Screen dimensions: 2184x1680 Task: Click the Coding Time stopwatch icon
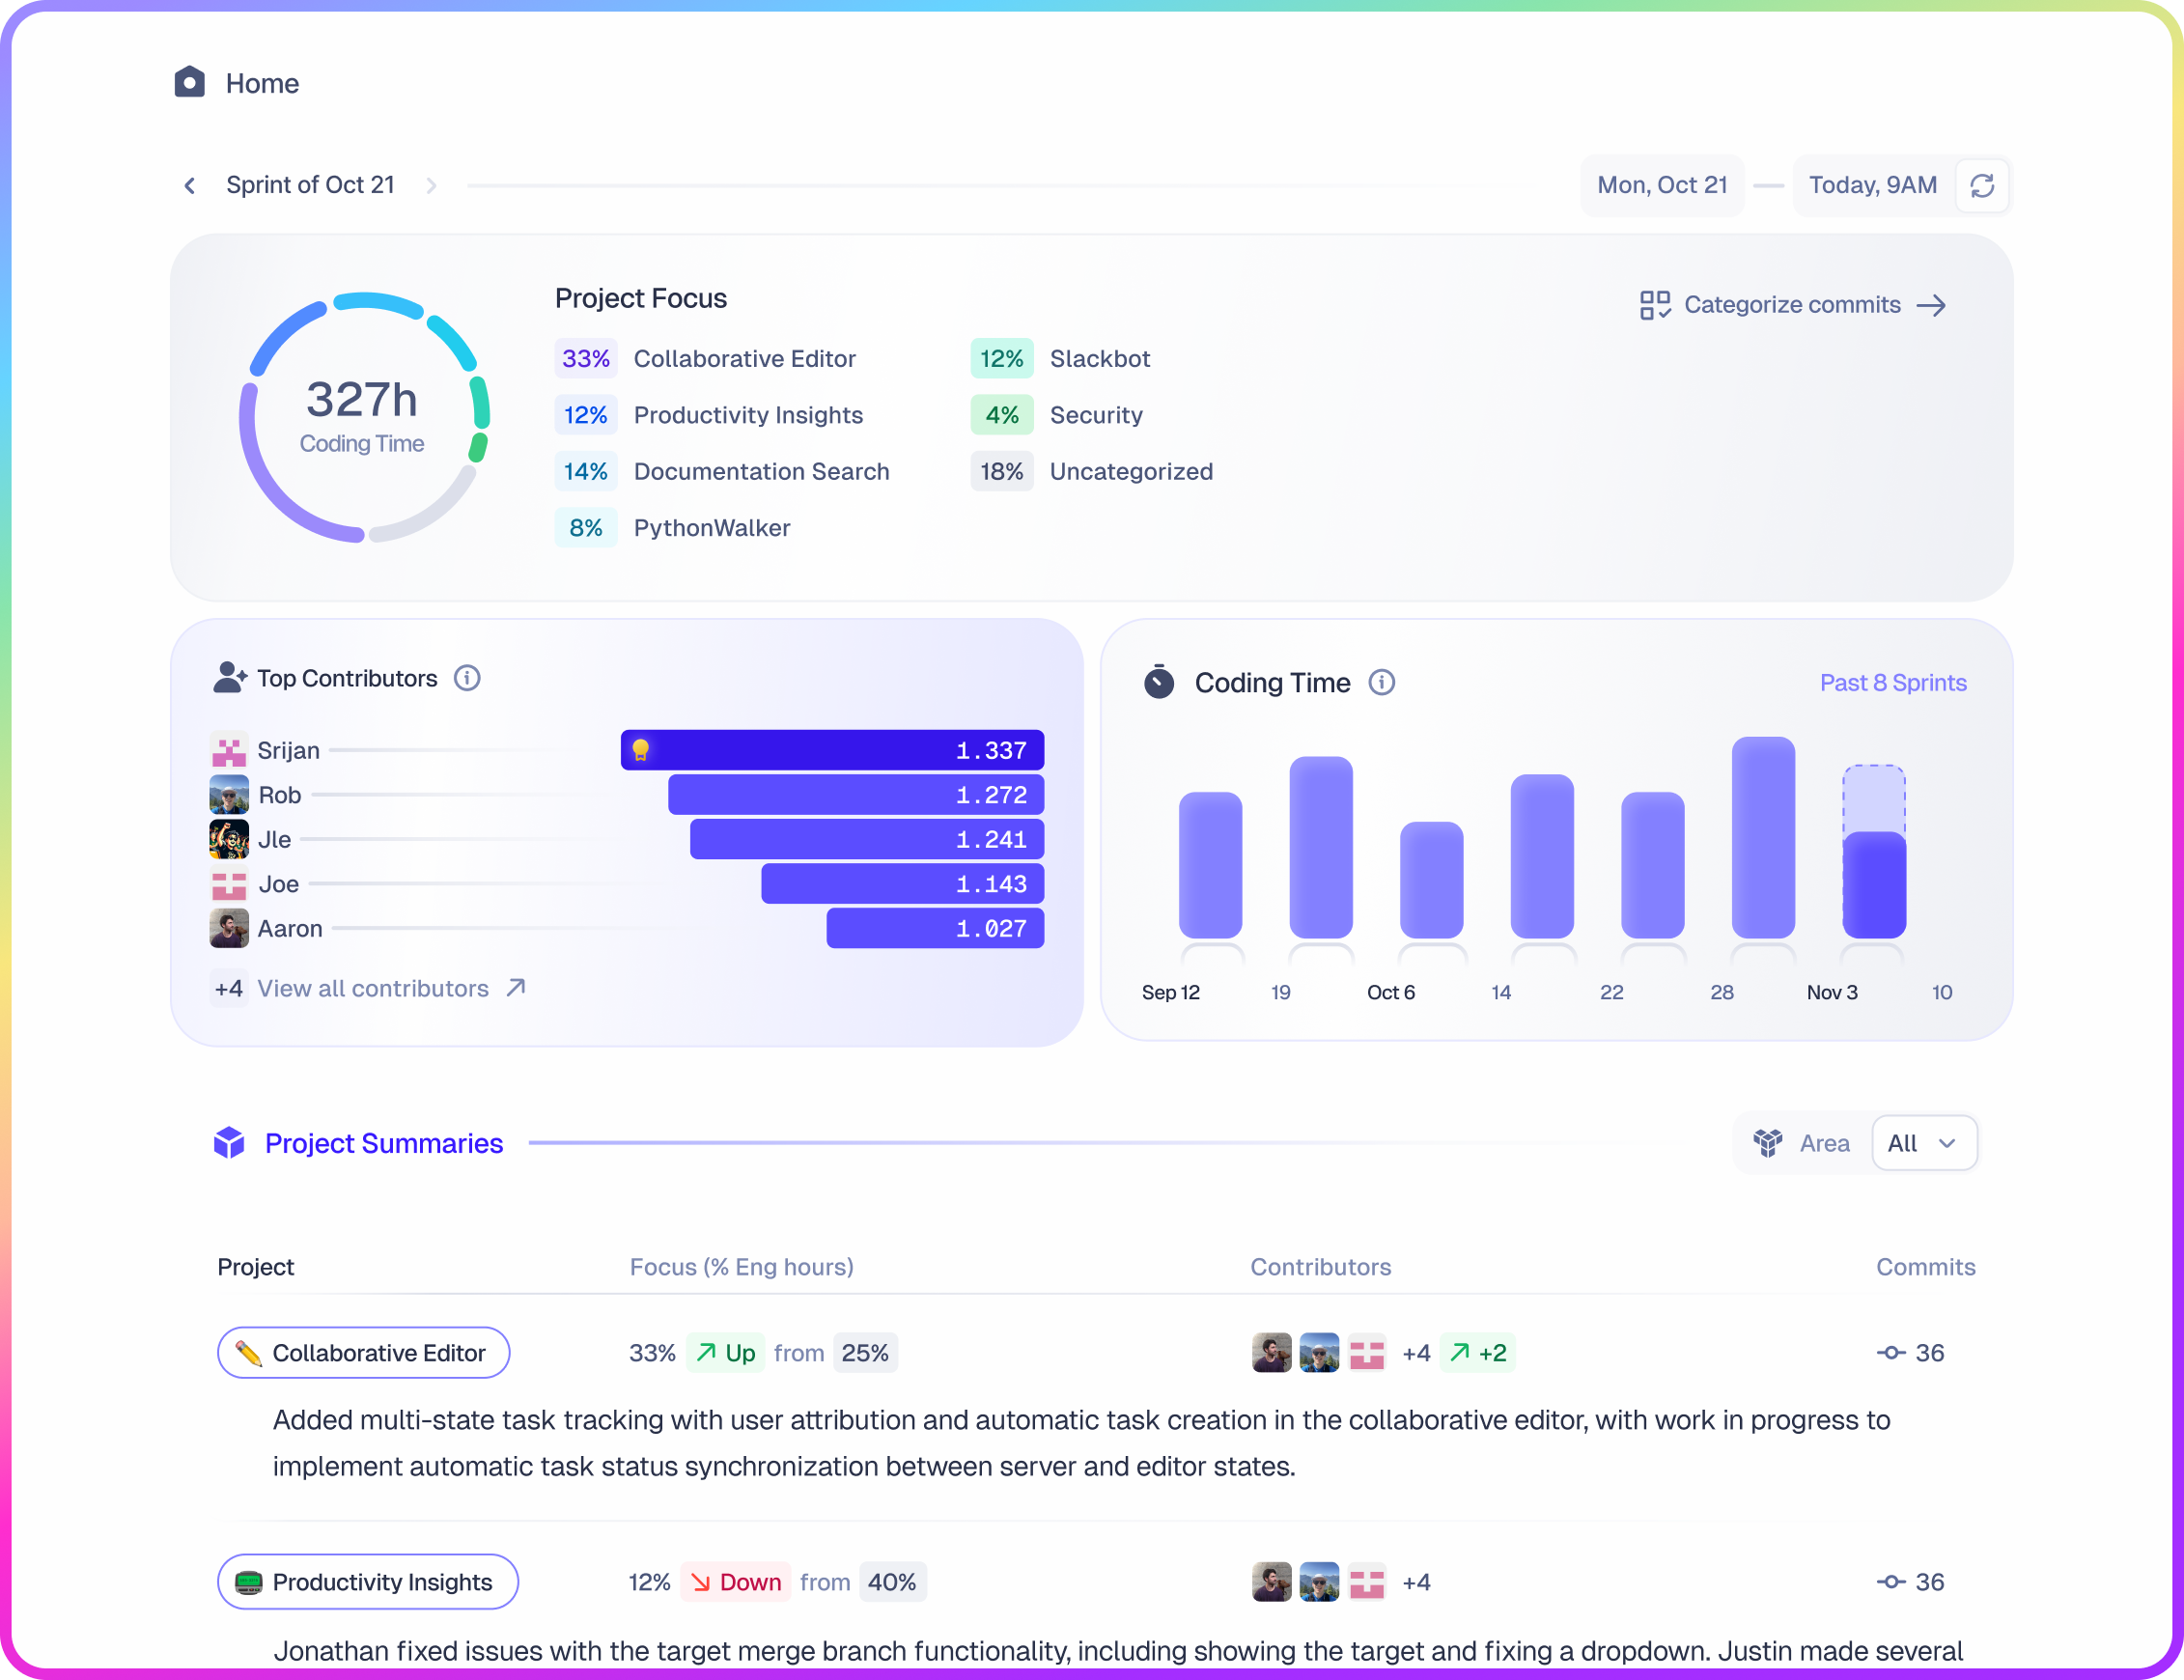tap(1159, 682)
